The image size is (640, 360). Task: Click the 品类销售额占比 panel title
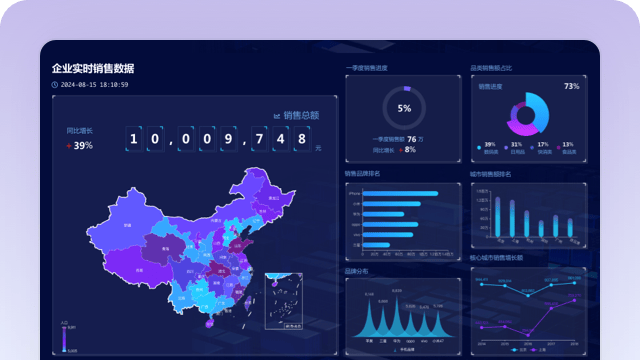pyautogui.click(x=491, y=68)
